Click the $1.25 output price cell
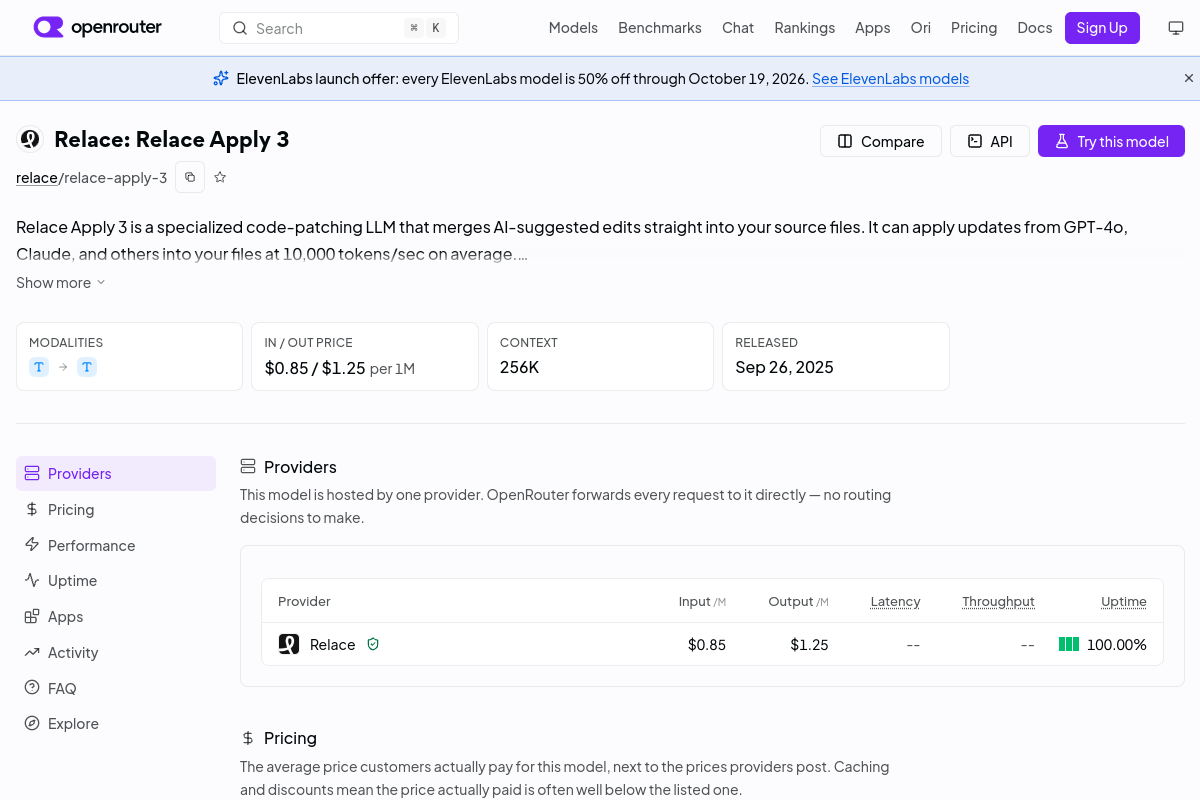The image size is (1200, 800). point(809,644)
